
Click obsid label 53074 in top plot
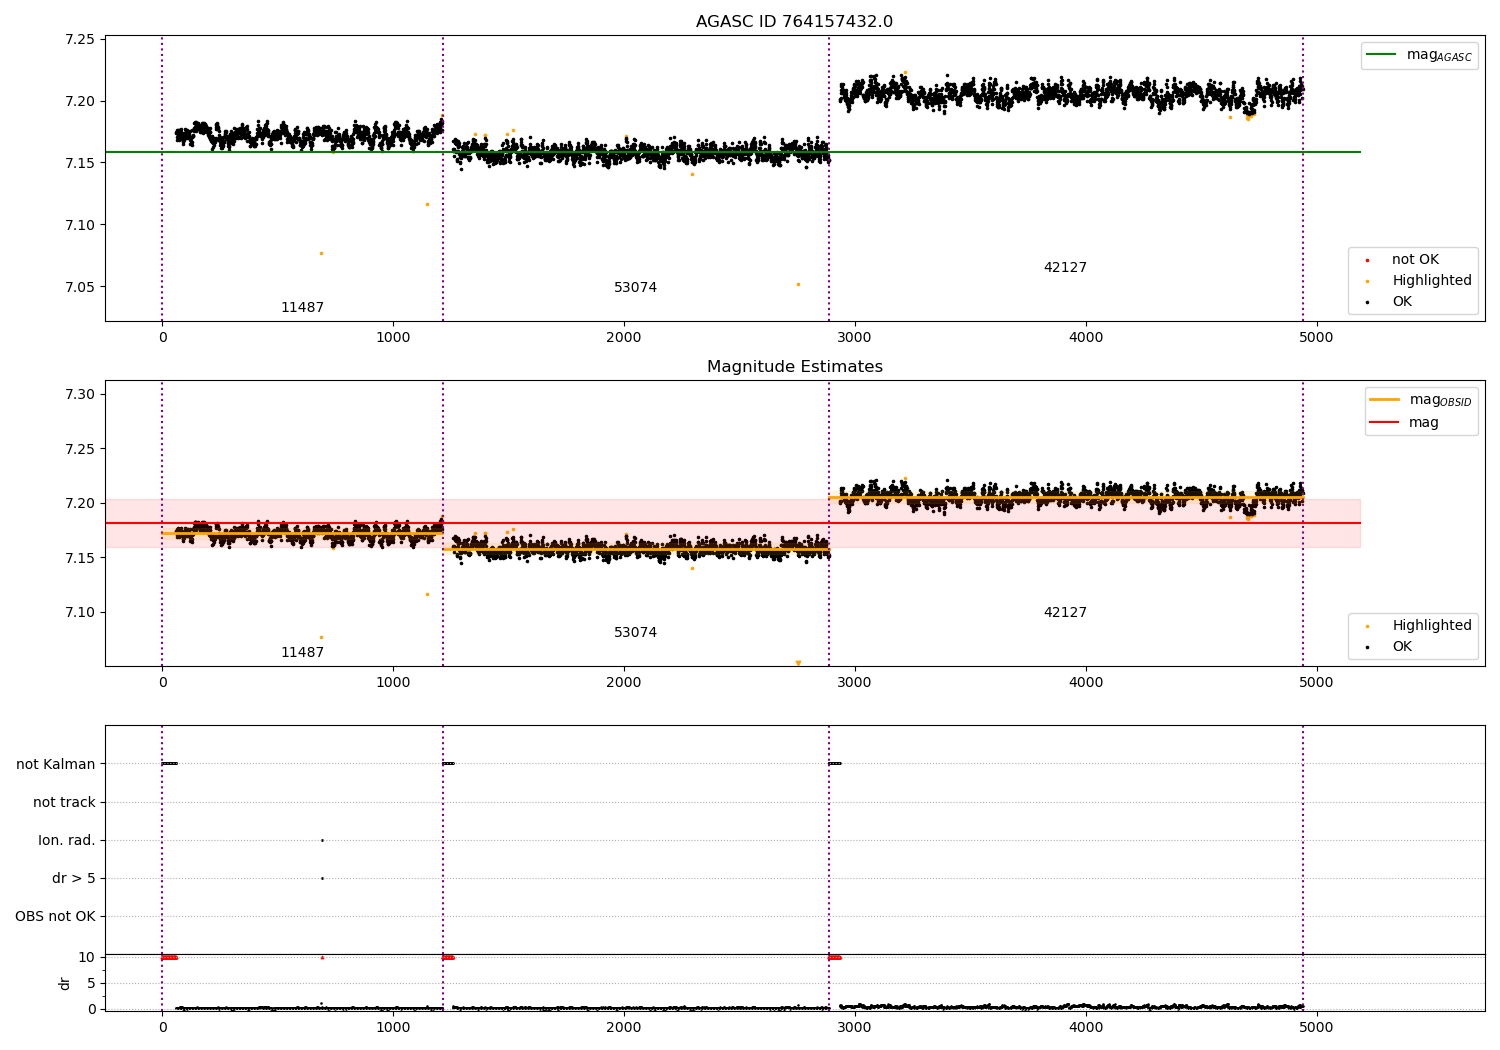[x=635, y=288]
